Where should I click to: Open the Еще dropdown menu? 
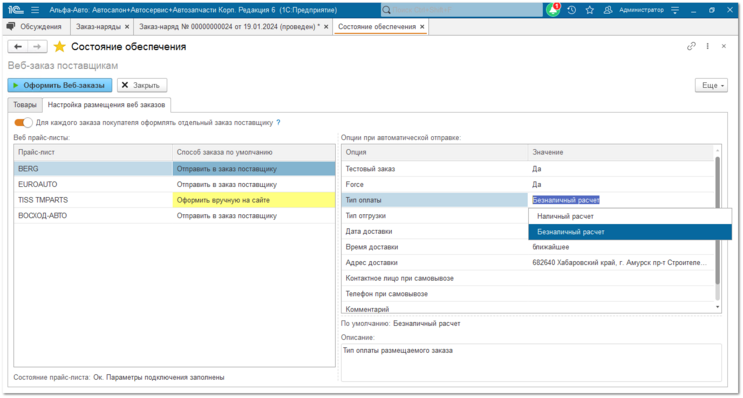pos(711,85)
